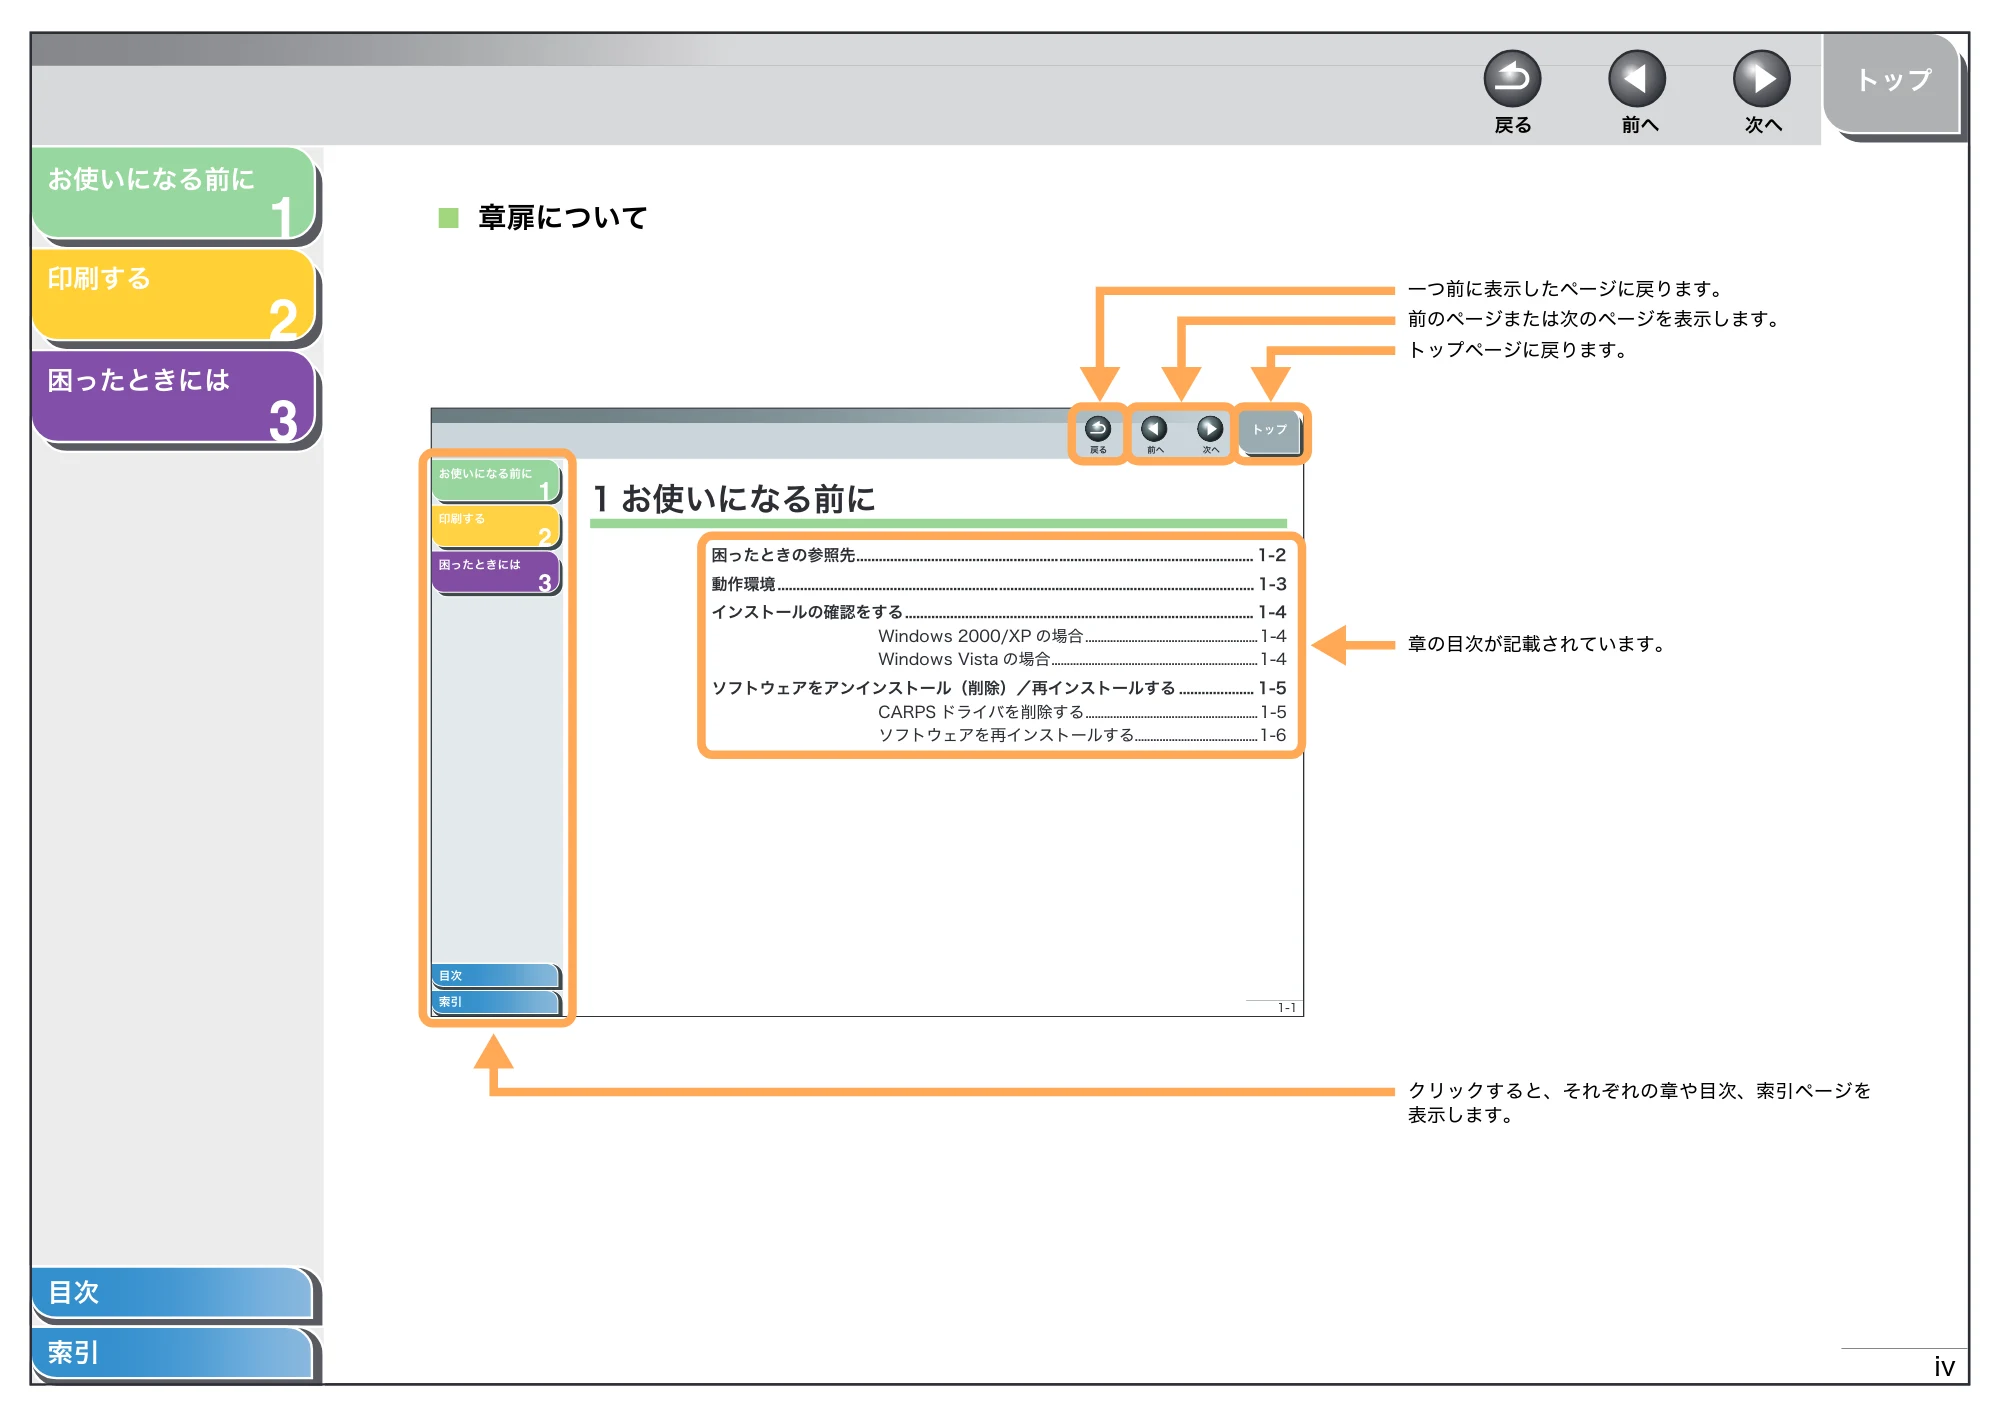Click the 章扉について heading
Image resolution: width=2000 pixels, height=1414 pixels.
[562, 217]
